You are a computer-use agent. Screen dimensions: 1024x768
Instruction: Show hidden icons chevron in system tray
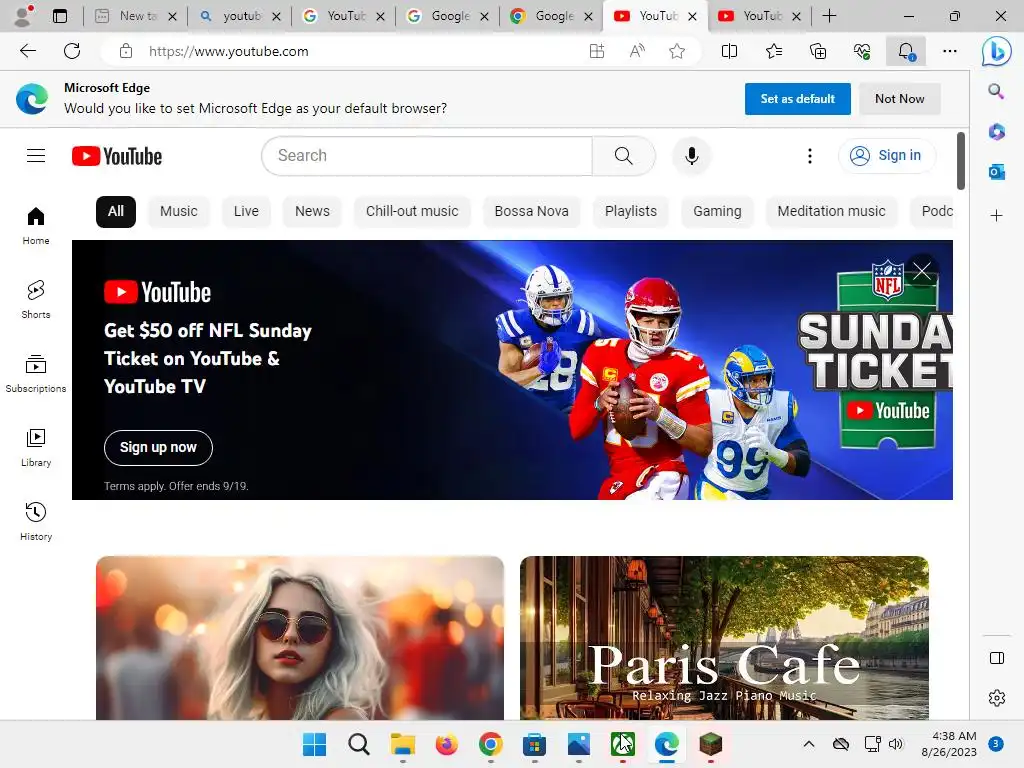(808, 744)
